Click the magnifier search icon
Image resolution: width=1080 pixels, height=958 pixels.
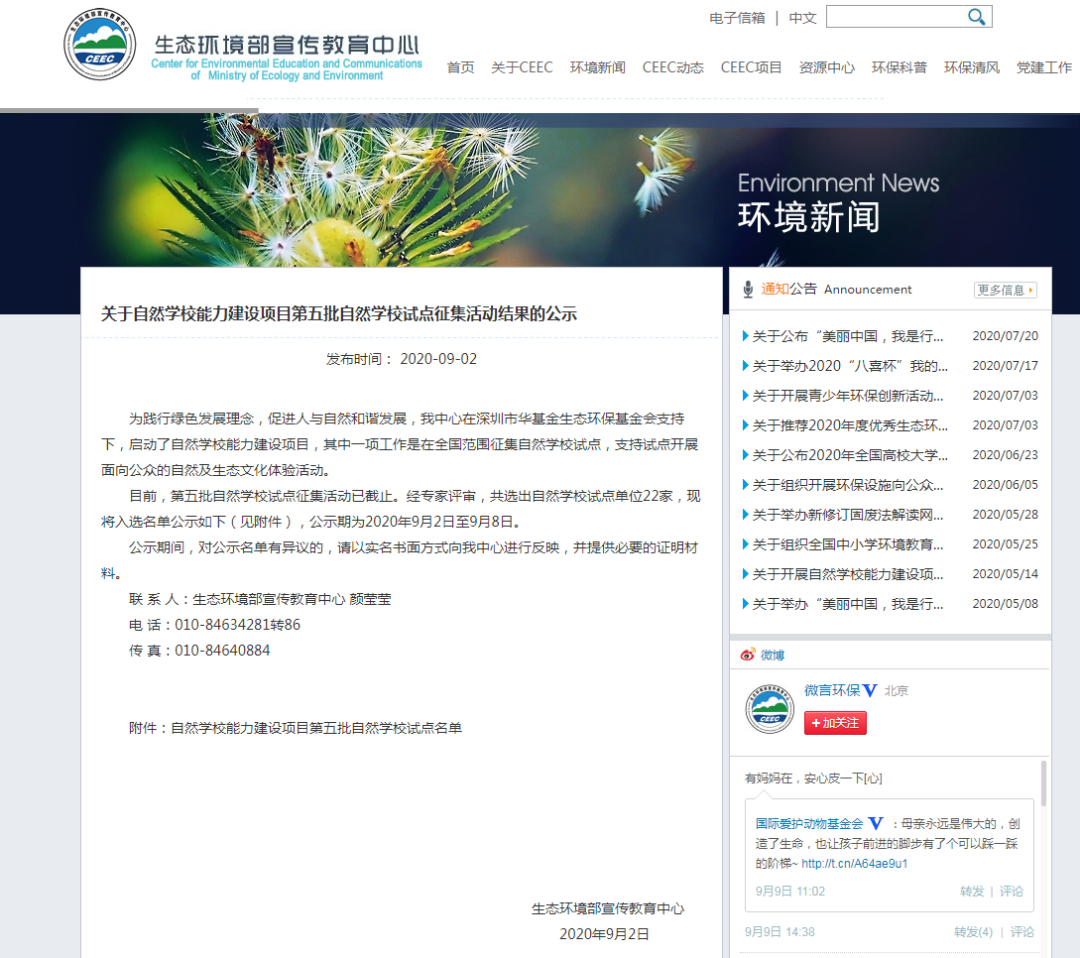point(976,17)
